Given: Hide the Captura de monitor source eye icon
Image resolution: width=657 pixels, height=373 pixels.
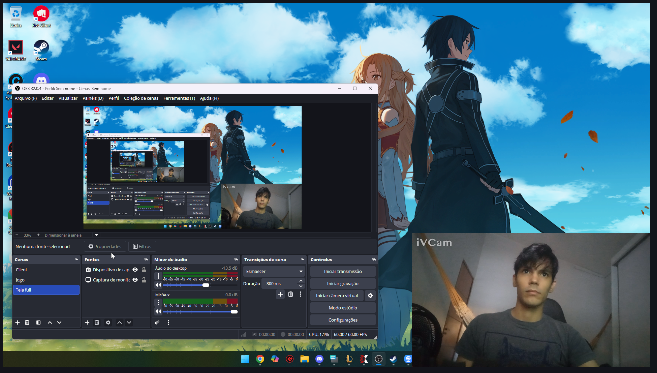Looking at the screenshot, I should point(135,280).
